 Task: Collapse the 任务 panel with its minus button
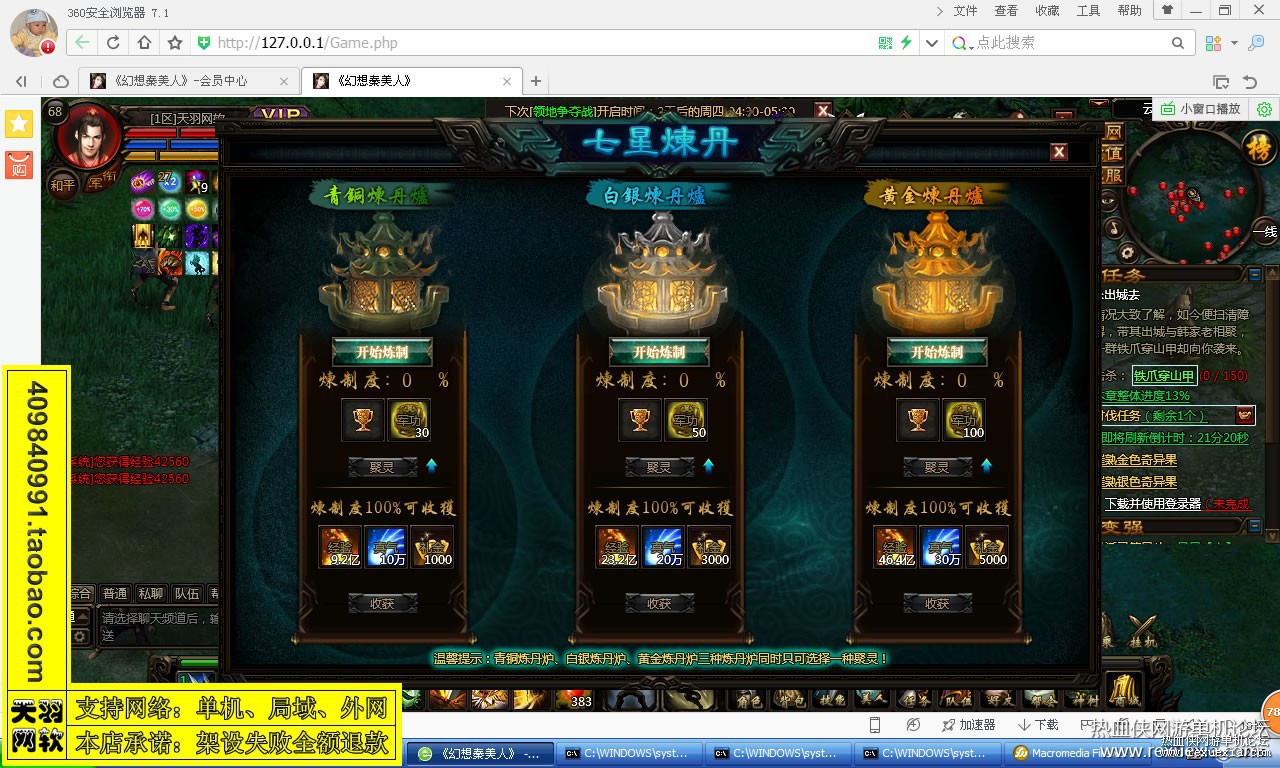(x=1255, y=274)
